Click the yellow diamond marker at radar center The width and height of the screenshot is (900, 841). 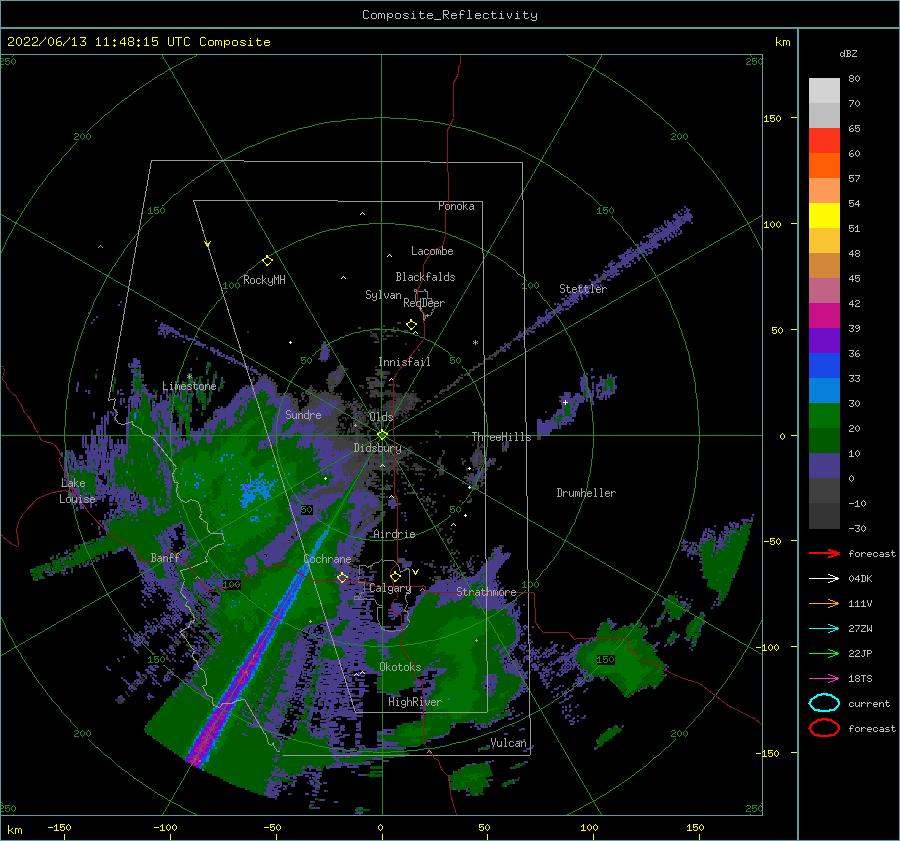click(382, 435)
